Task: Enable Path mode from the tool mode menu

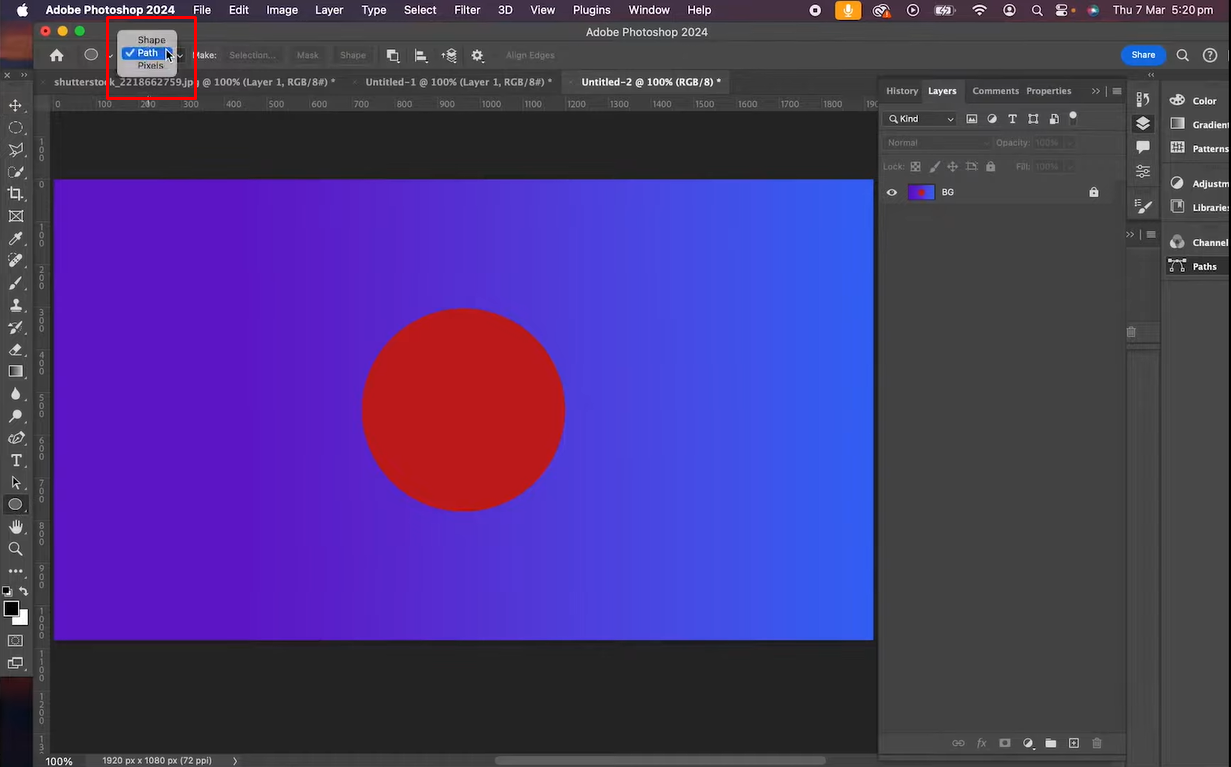Action: click(147, 53)
